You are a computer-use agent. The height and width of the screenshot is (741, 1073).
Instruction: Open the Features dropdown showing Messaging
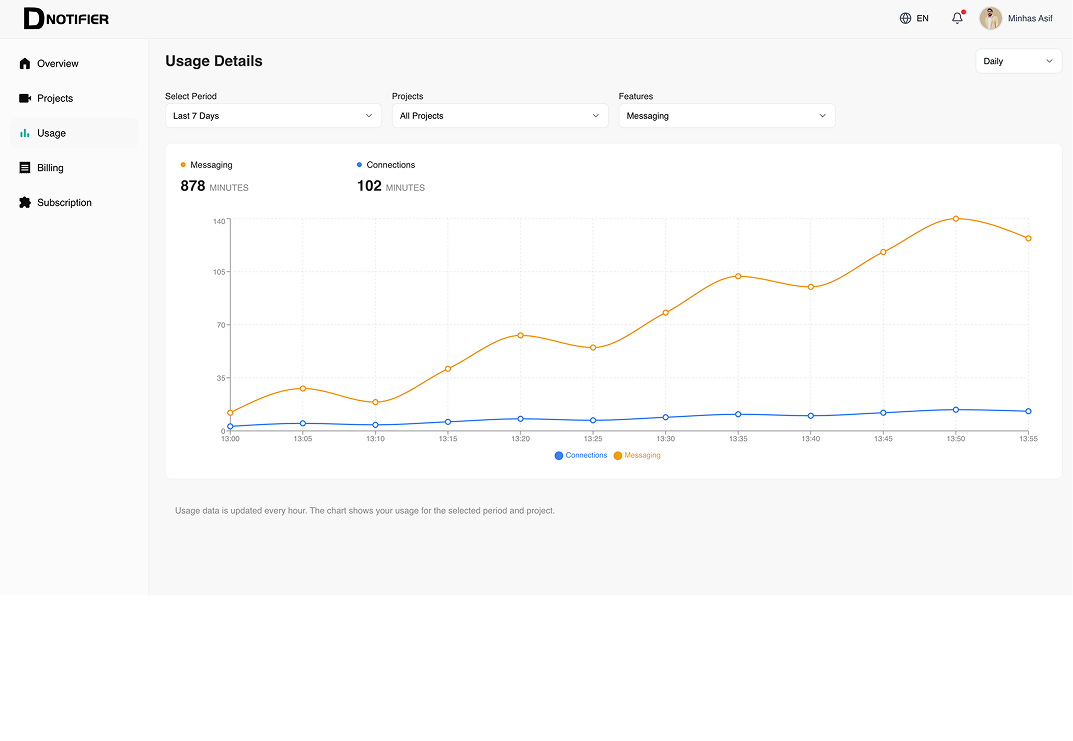click(726, 116)
